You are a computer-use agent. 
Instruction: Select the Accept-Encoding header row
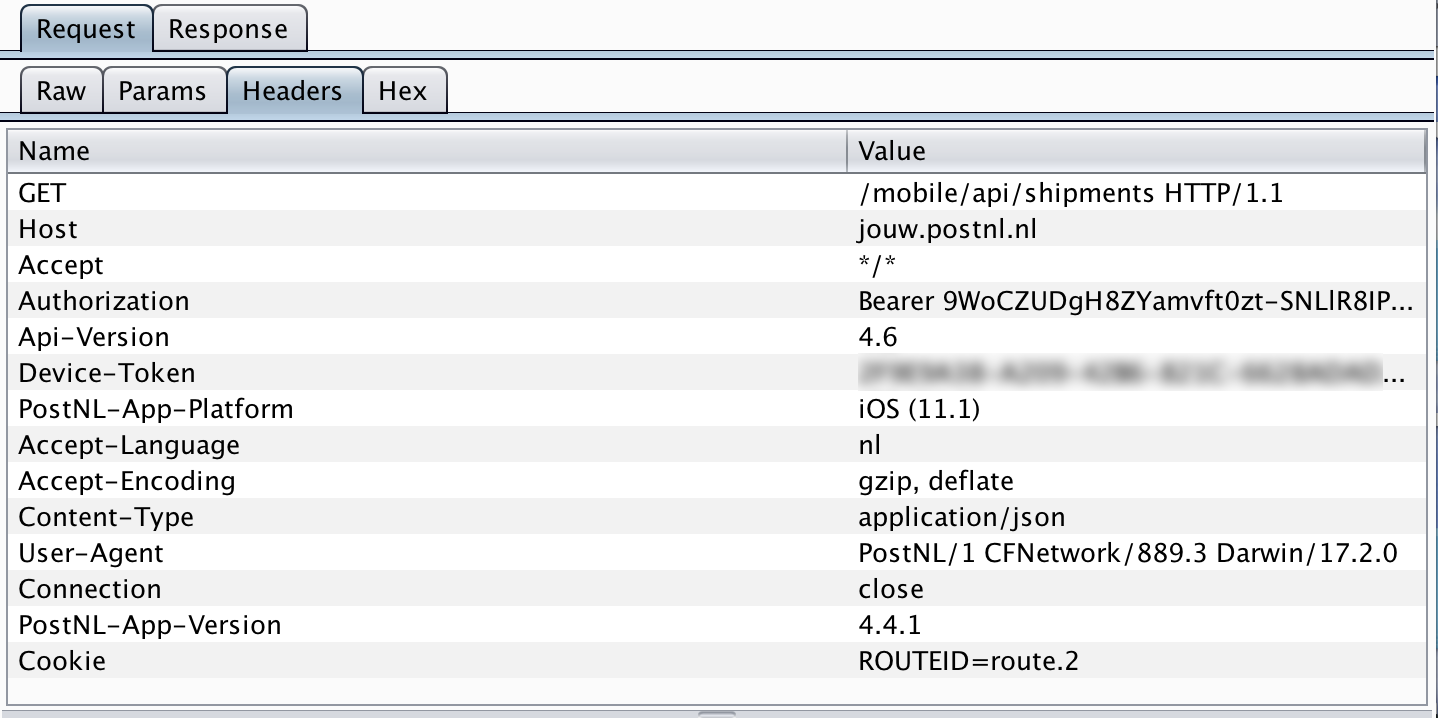coord(127,481)
